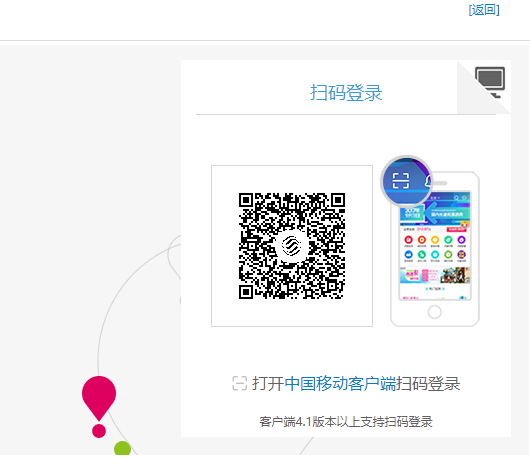Tap the phone illustration home button
This screenshot has width=530, height=457.
point(434,312)
